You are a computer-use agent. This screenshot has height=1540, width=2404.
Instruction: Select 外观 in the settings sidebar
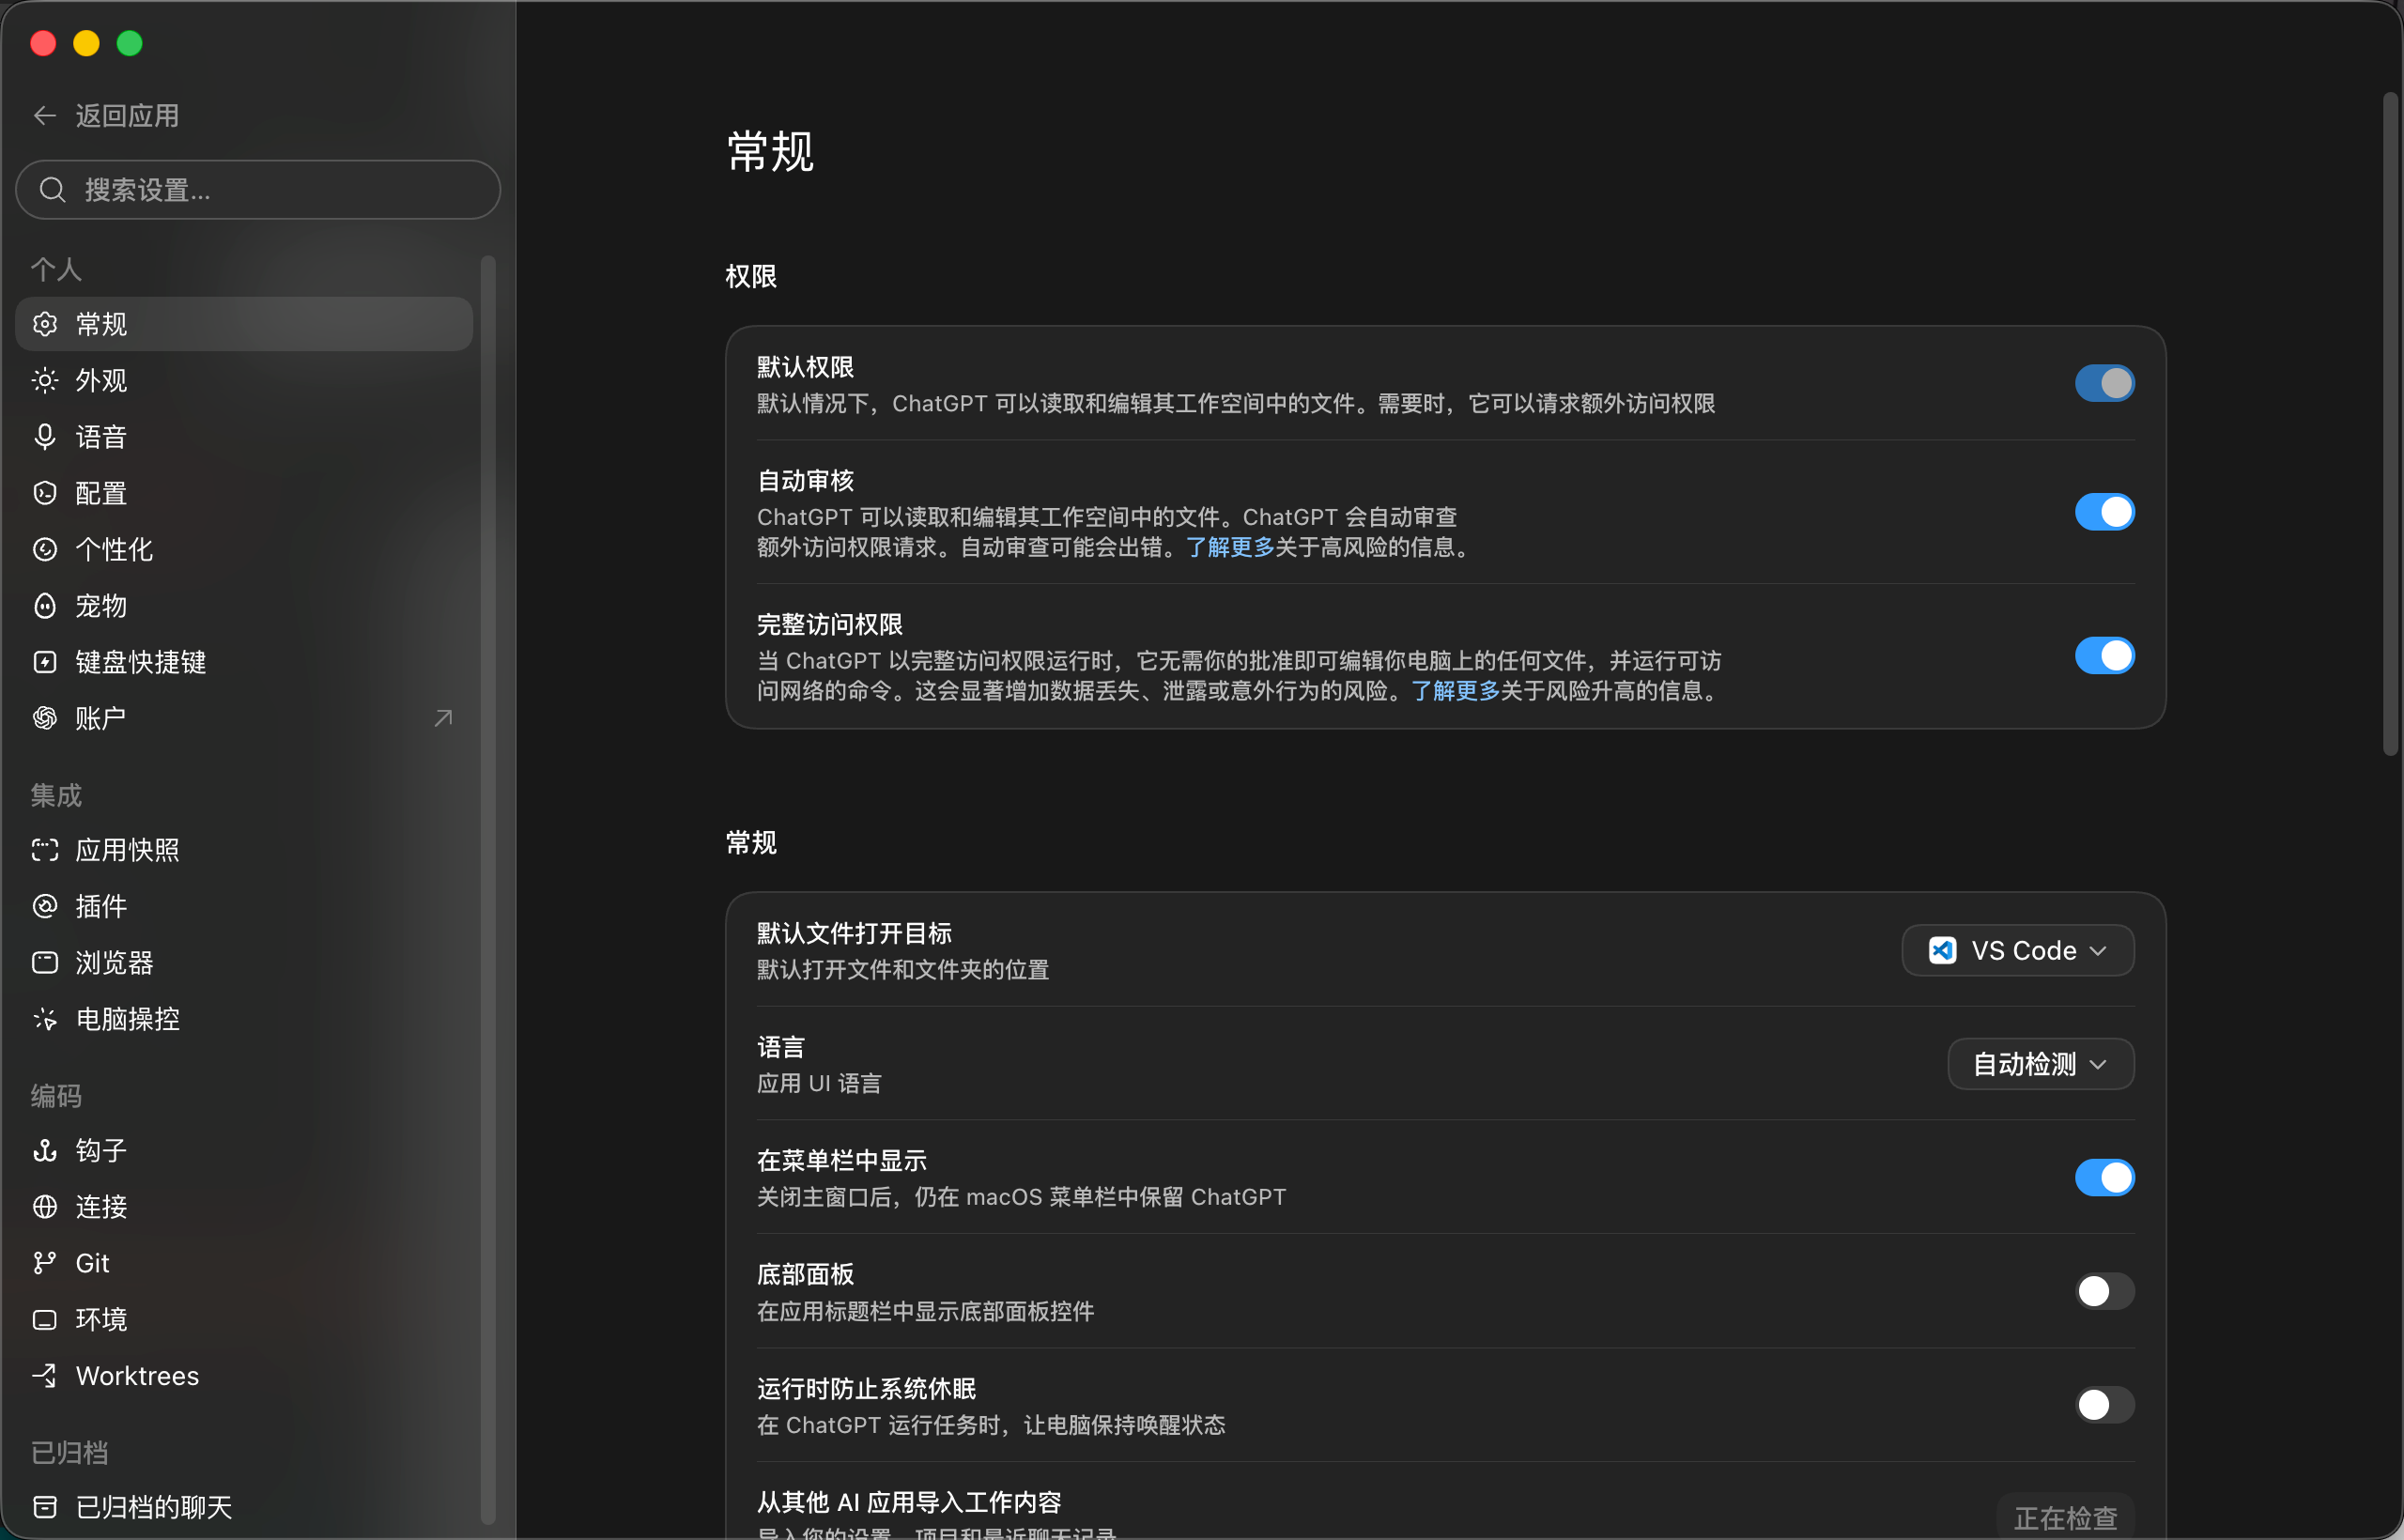click(244, 380)
